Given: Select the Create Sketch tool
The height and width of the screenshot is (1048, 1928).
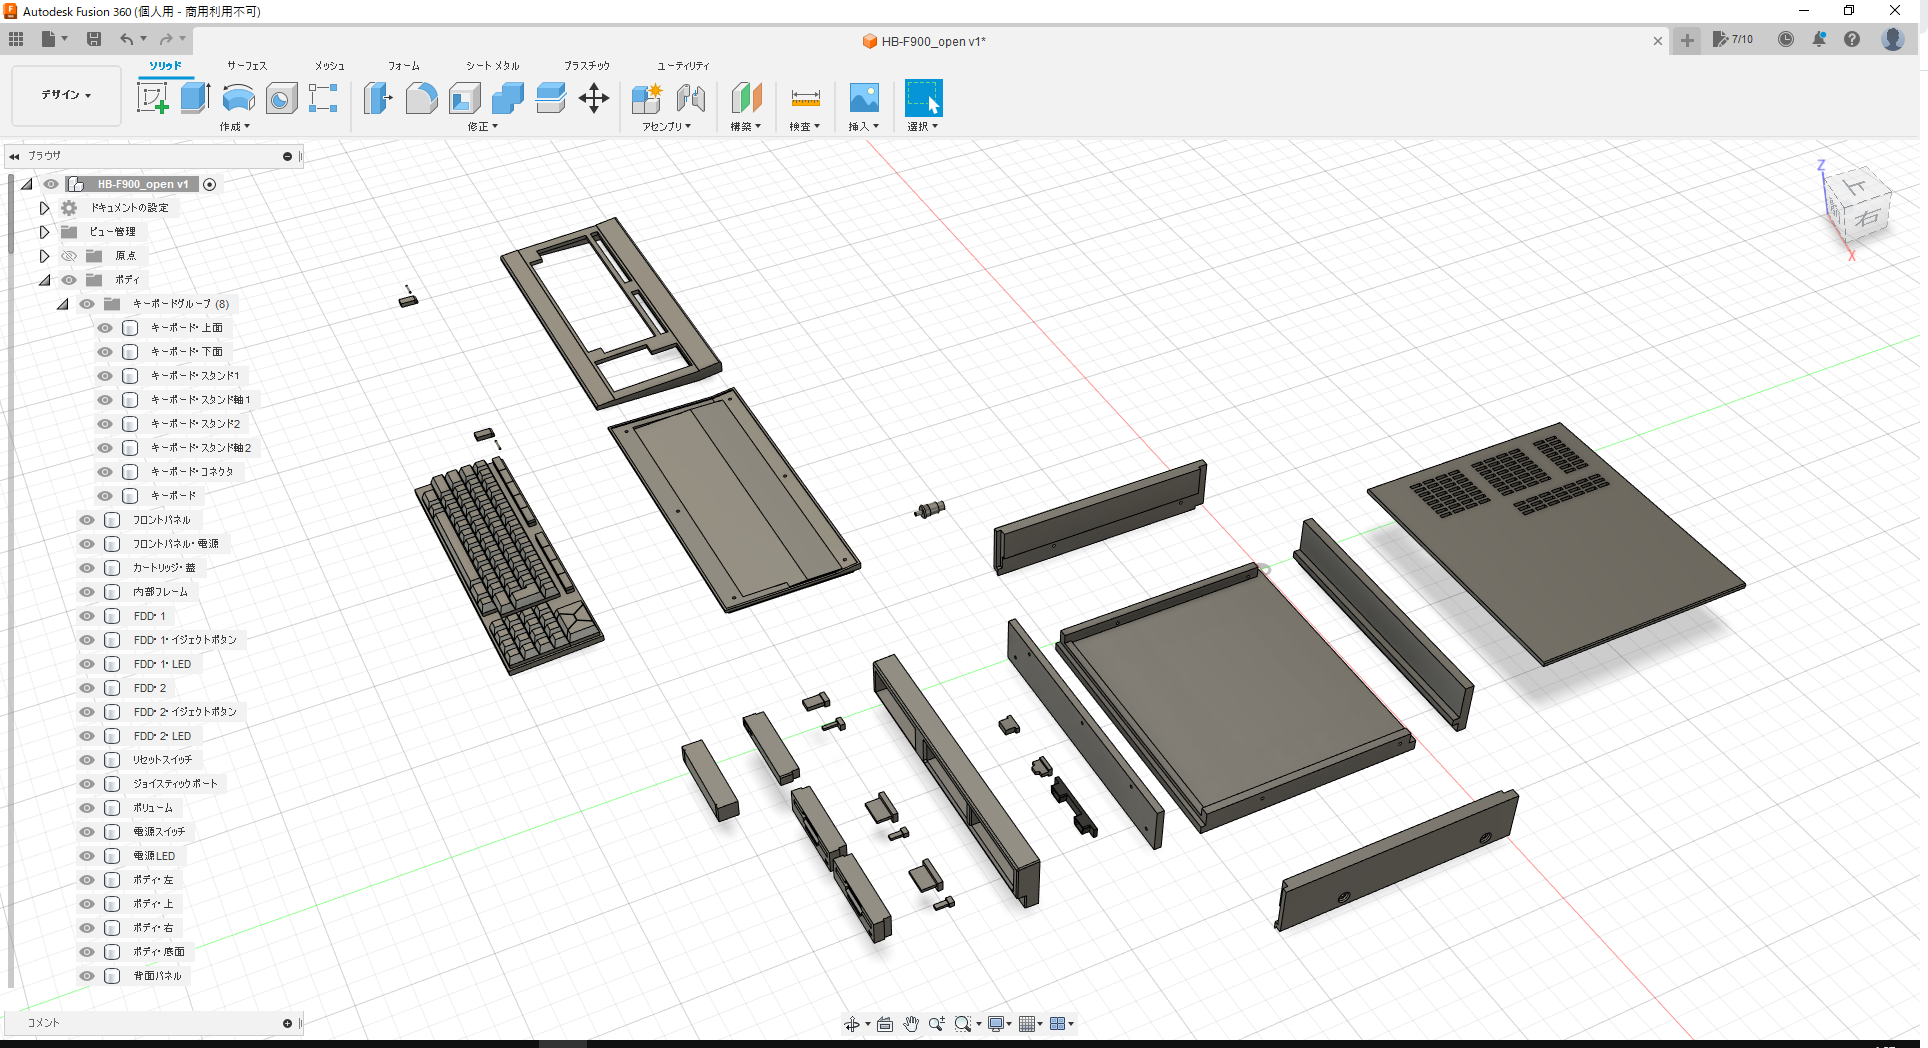Looking at the screenshot, I should 153,97.
